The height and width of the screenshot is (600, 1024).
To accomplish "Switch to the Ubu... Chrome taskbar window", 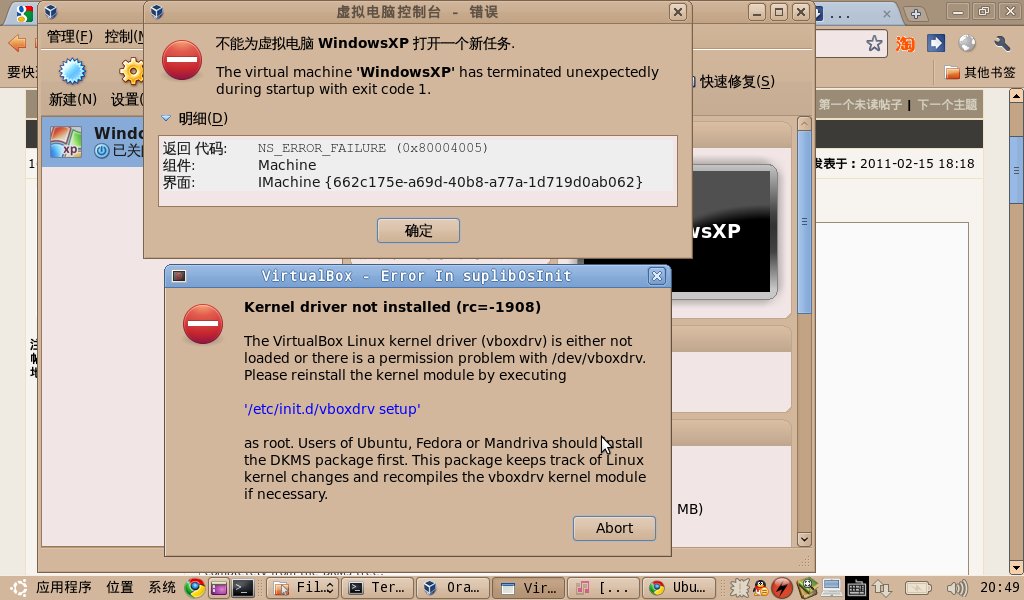I will click(x=678, y=588).
